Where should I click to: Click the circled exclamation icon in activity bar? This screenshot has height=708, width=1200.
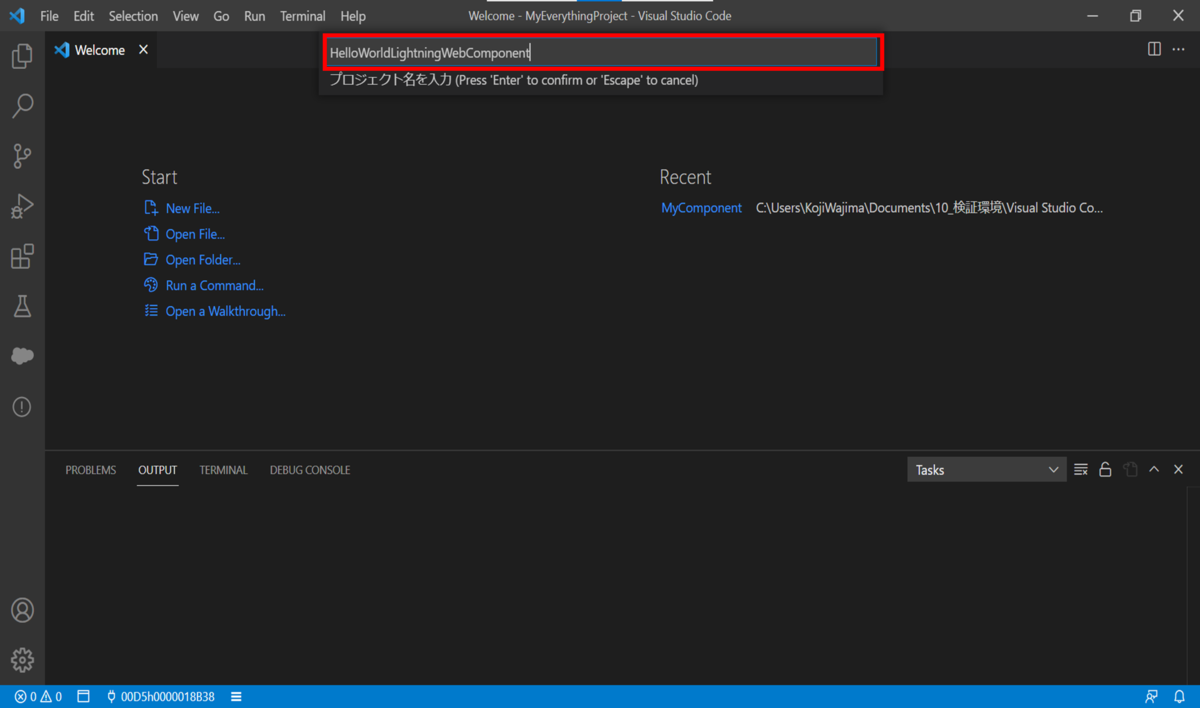tap(22, 407)
